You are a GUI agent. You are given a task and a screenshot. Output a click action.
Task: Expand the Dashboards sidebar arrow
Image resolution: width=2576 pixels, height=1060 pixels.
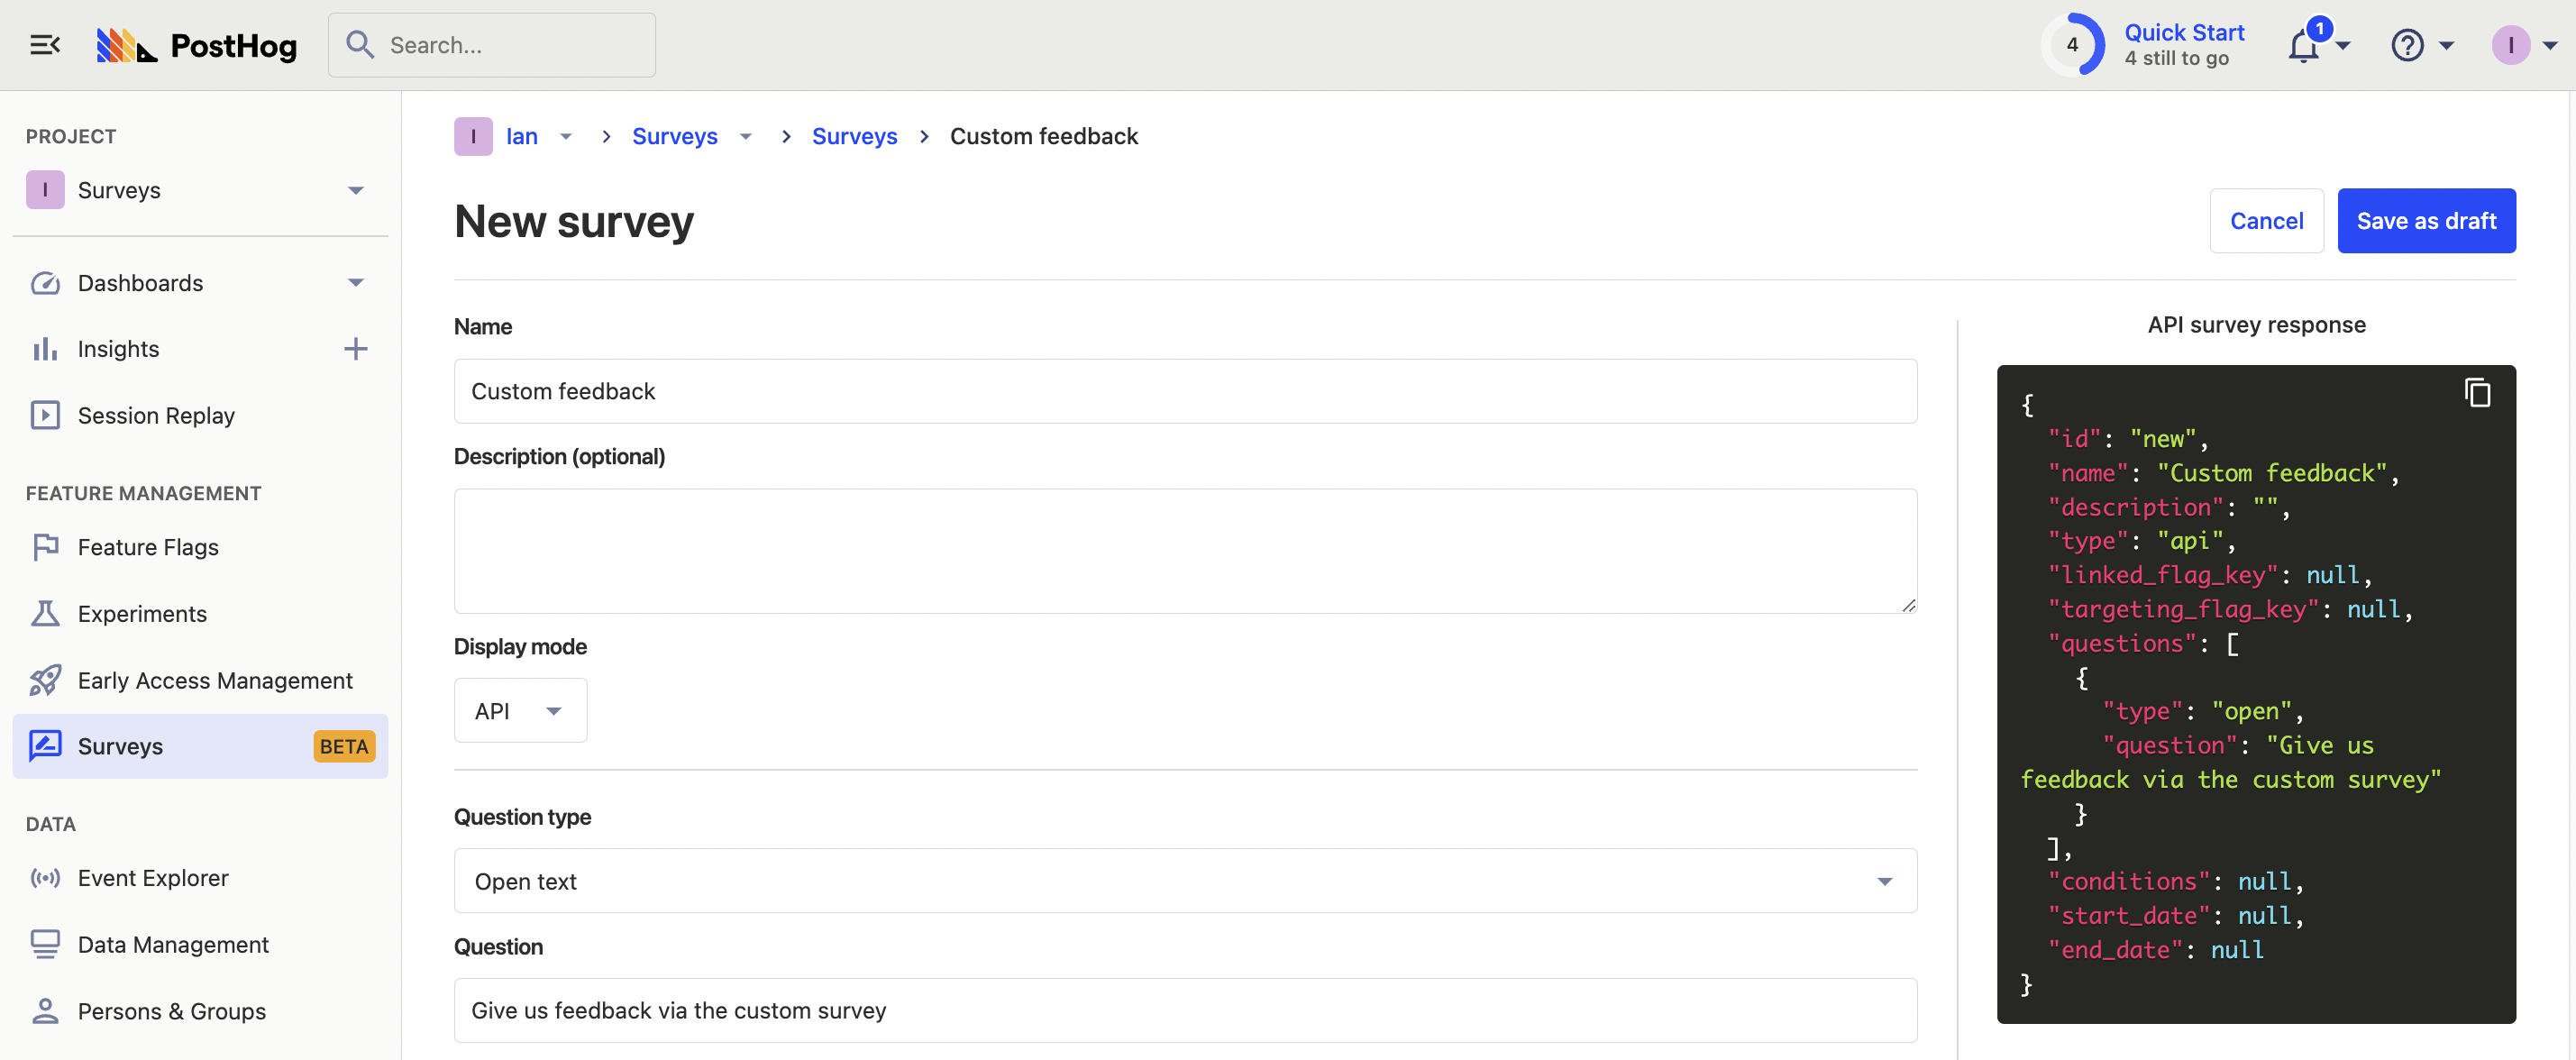355,283
